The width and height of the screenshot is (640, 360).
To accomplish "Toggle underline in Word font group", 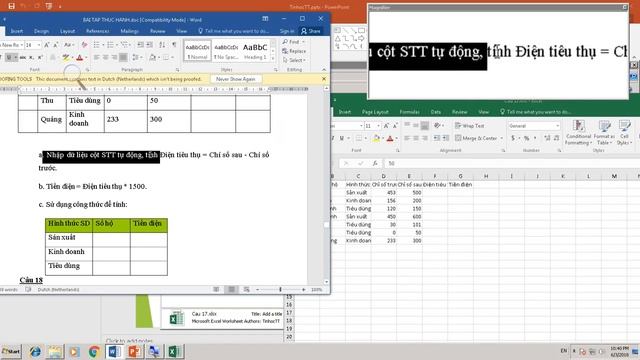I will 9,58.
